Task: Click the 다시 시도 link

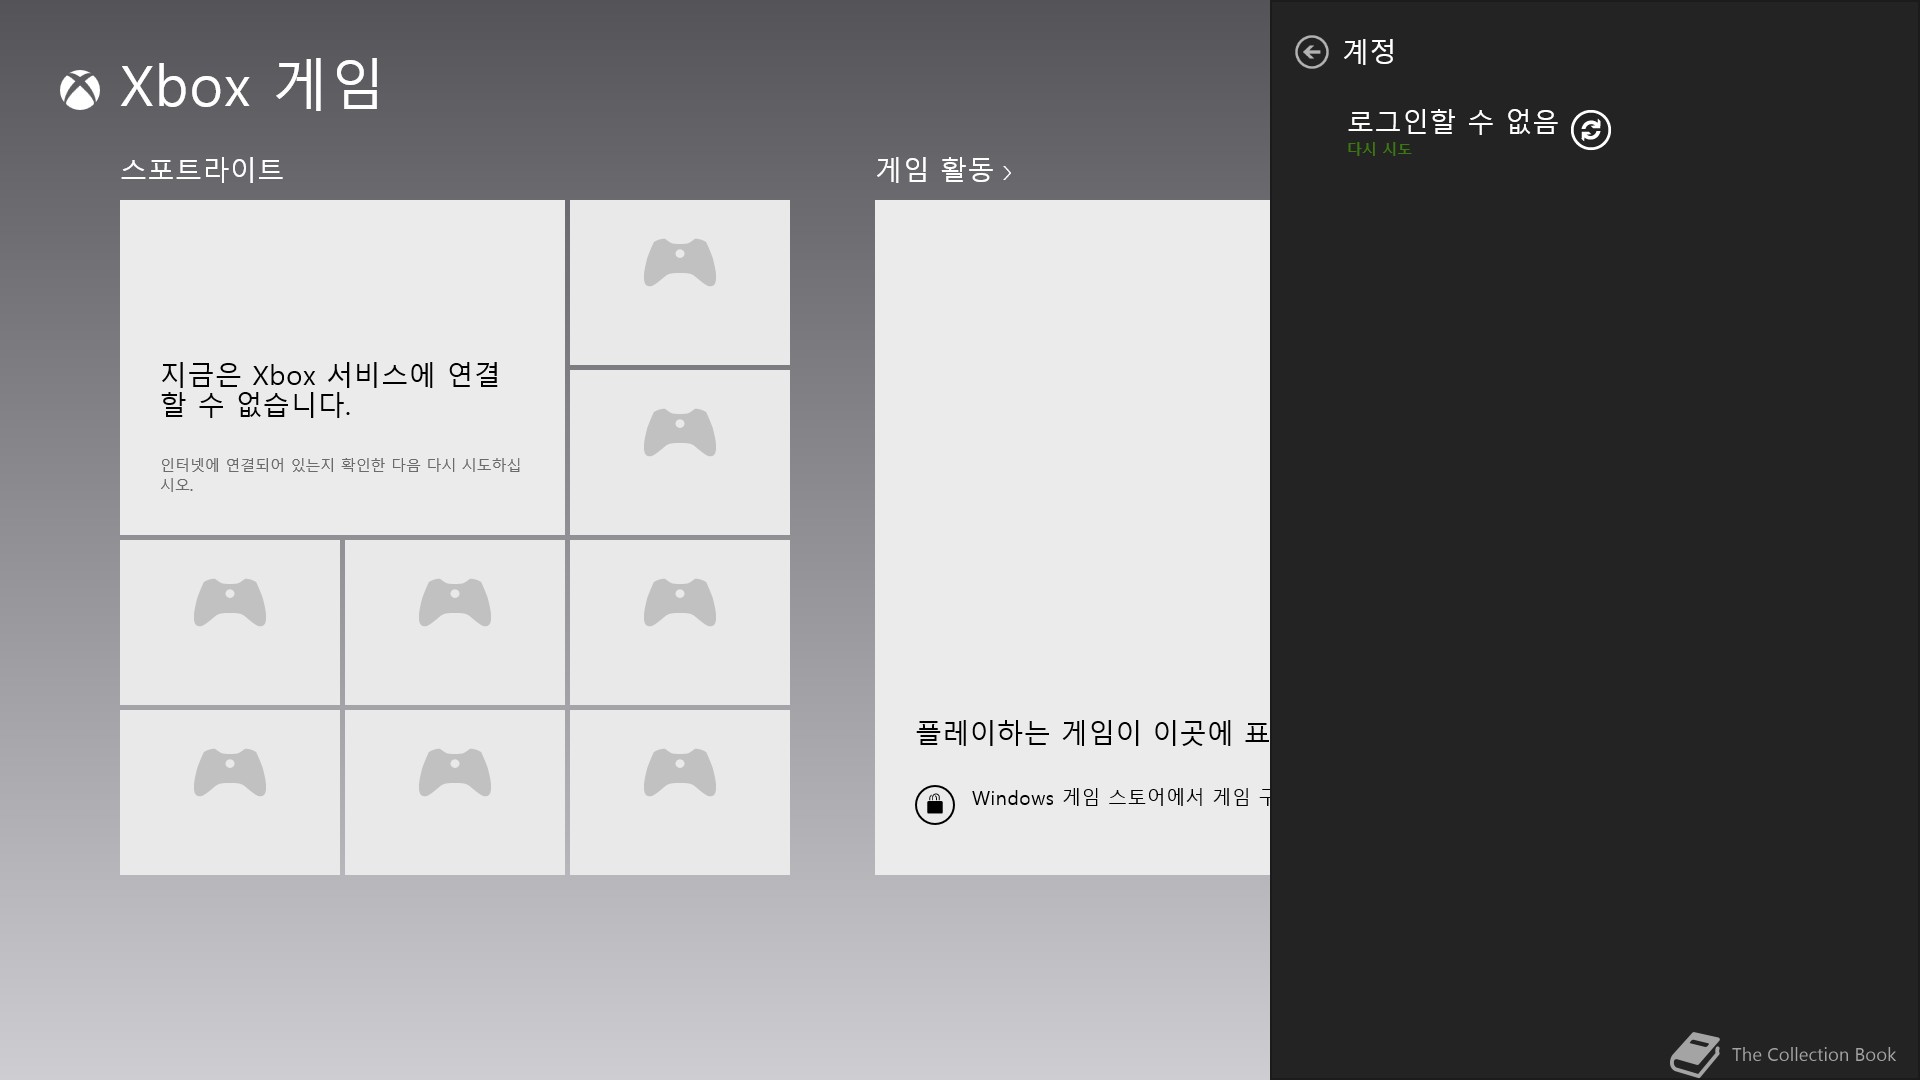Action: 1379,149
